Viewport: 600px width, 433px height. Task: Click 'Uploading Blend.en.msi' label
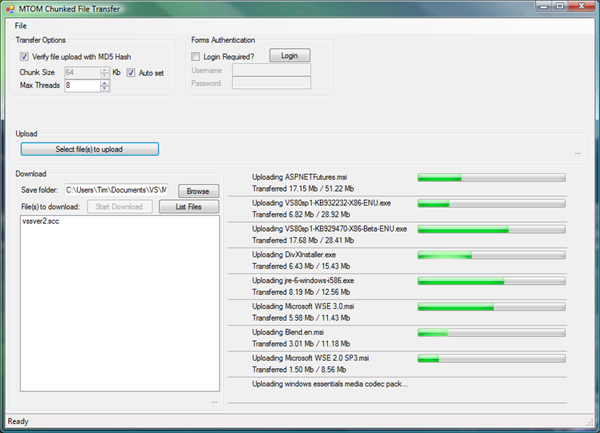click(288, 332)
